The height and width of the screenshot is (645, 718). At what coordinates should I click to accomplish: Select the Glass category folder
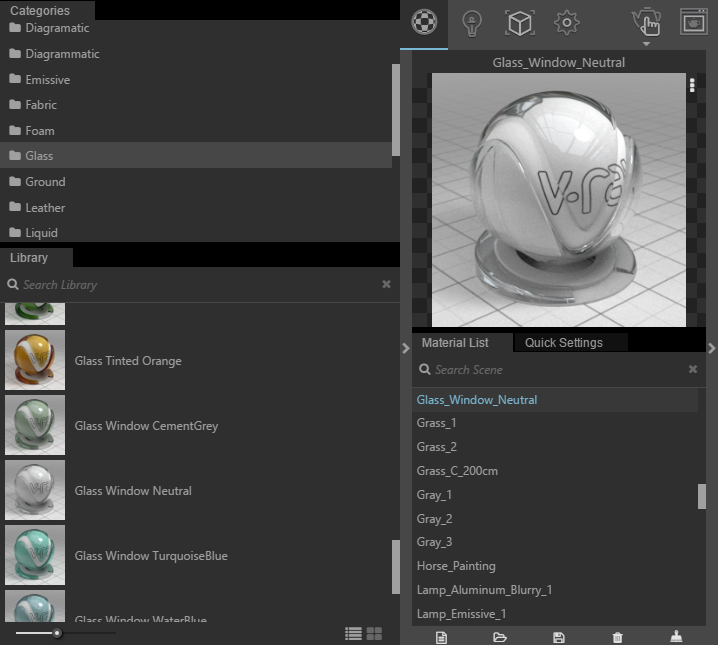pos(196,156)
